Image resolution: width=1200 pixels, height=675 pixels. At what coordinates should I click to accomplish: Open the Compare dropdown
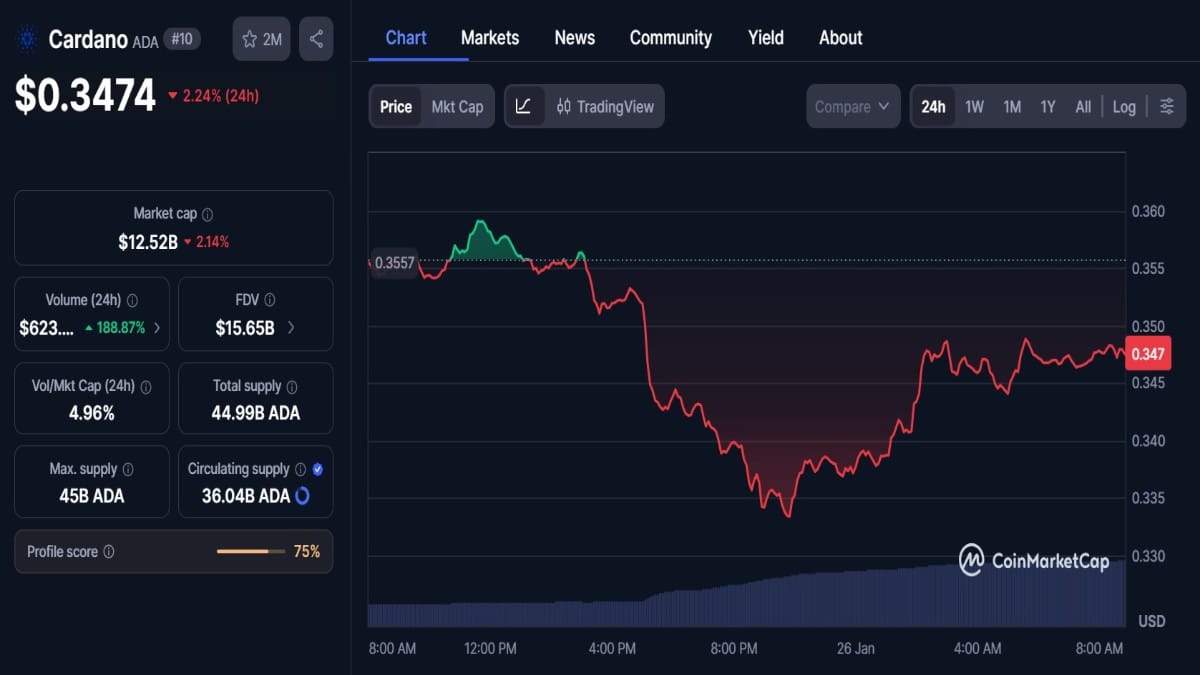click(852, 106)
